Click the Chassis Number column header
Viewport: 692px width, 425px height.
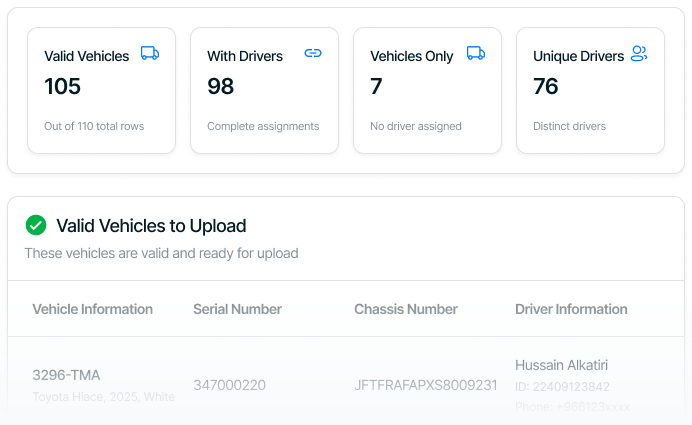click(405, 309)
